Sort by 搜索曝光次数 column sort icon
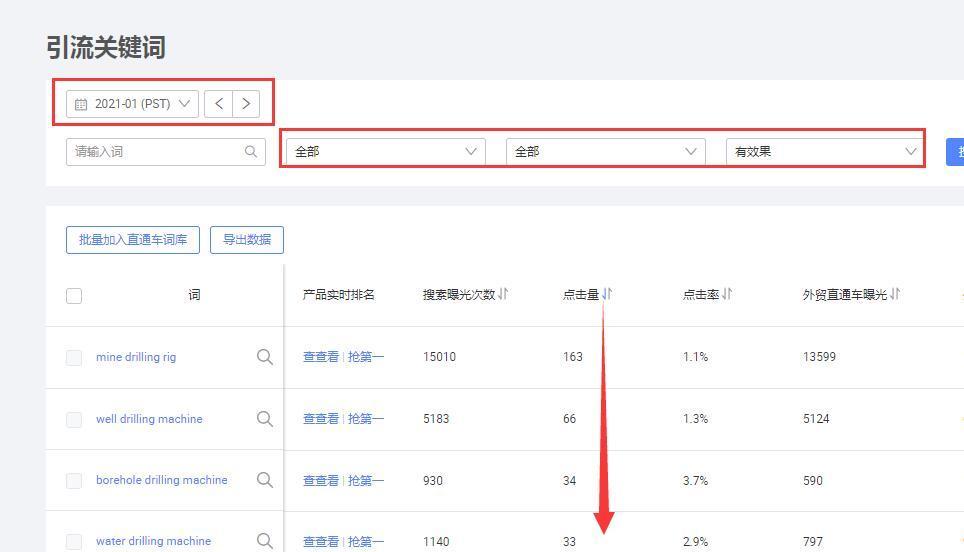This screenshot has height=552, width=964. pos(504,294)
